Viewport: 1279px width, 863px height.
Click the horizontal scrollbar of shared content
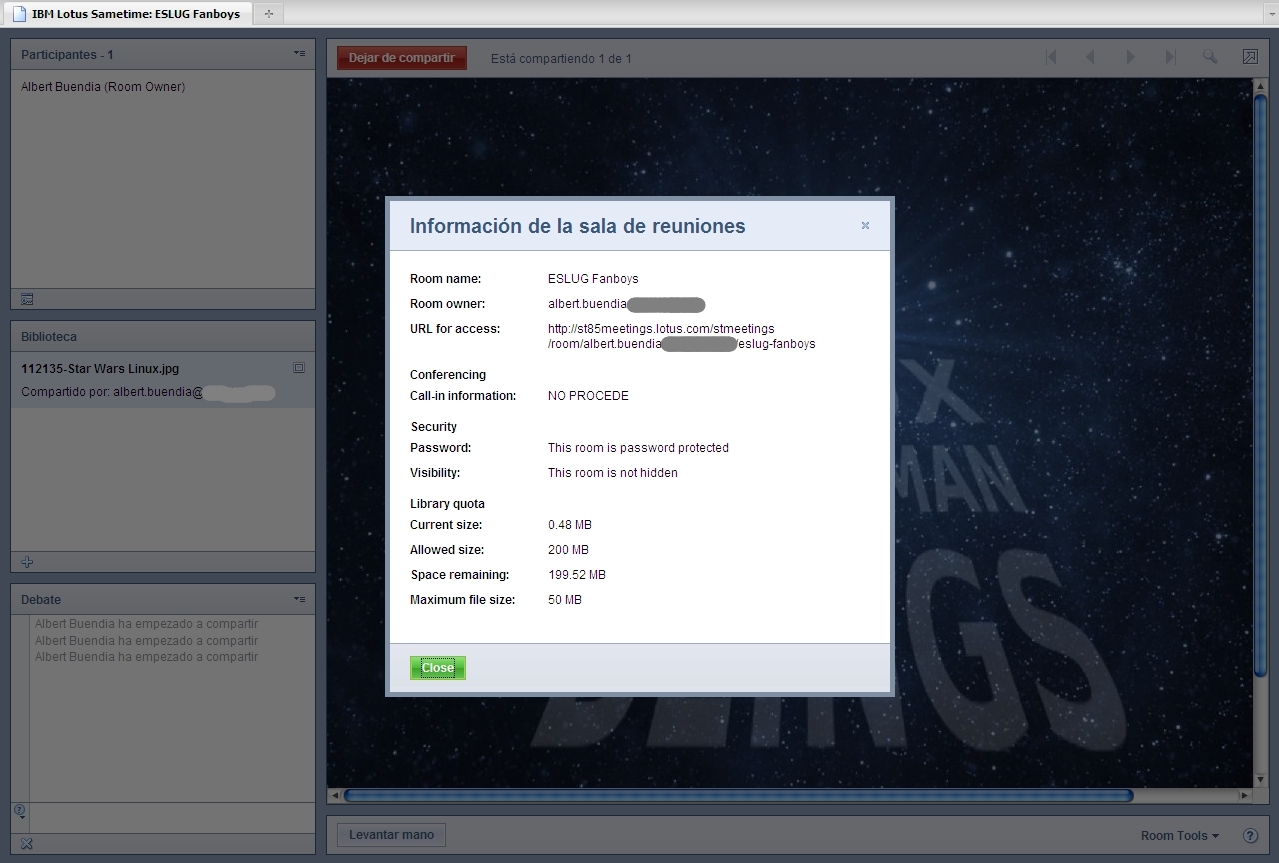738,796
